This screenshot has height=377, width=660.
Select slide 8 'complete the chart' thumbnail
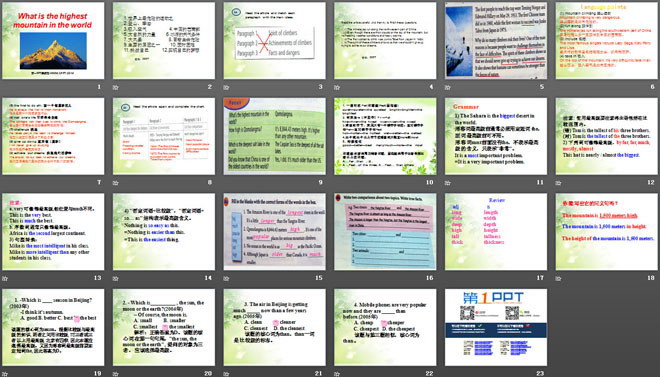pos(164,136)
